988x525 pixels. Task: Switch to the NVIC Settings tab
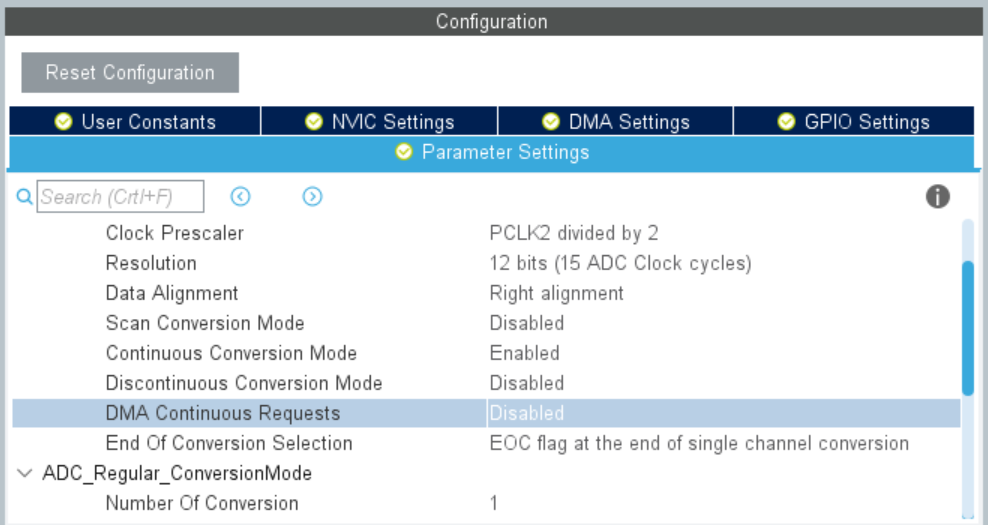pos(379,121)
